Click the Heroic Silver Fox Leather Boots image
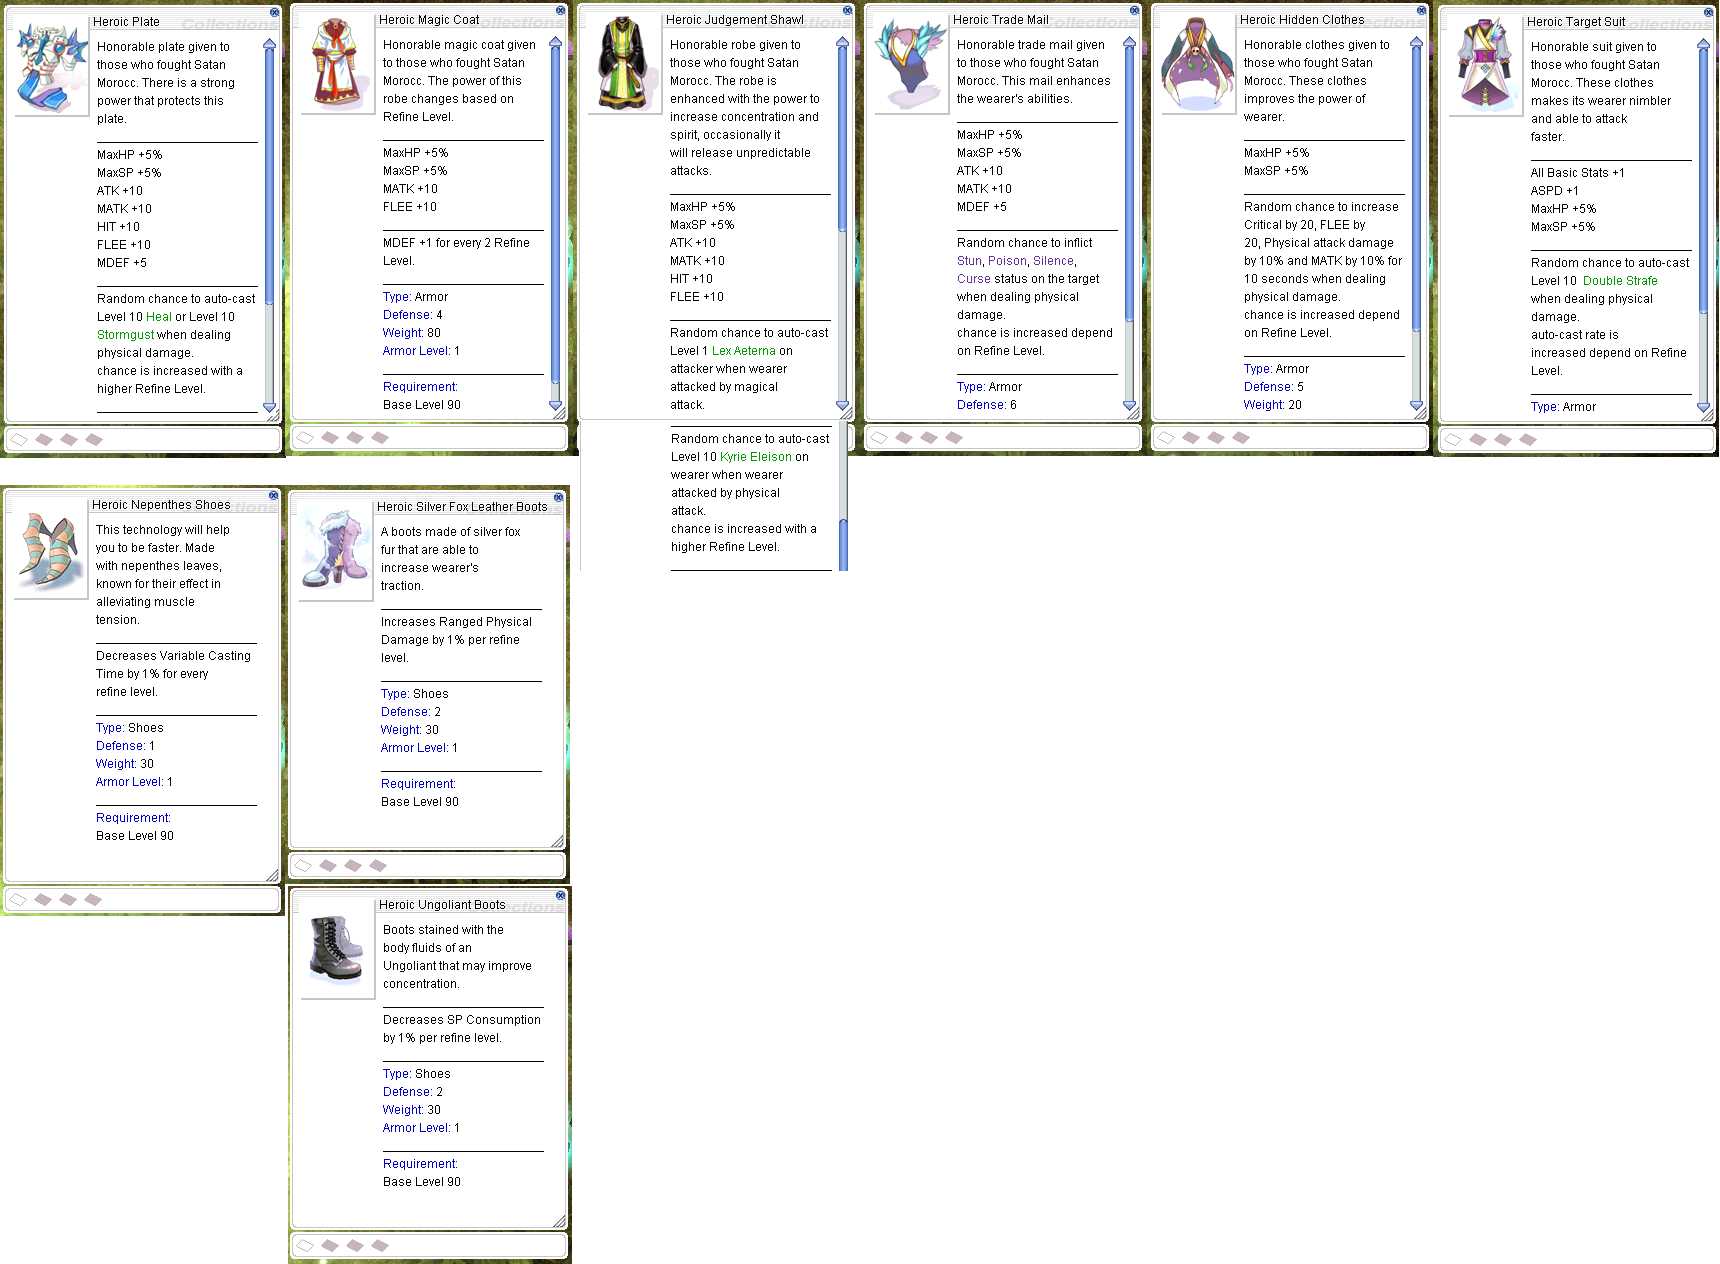 335,555
